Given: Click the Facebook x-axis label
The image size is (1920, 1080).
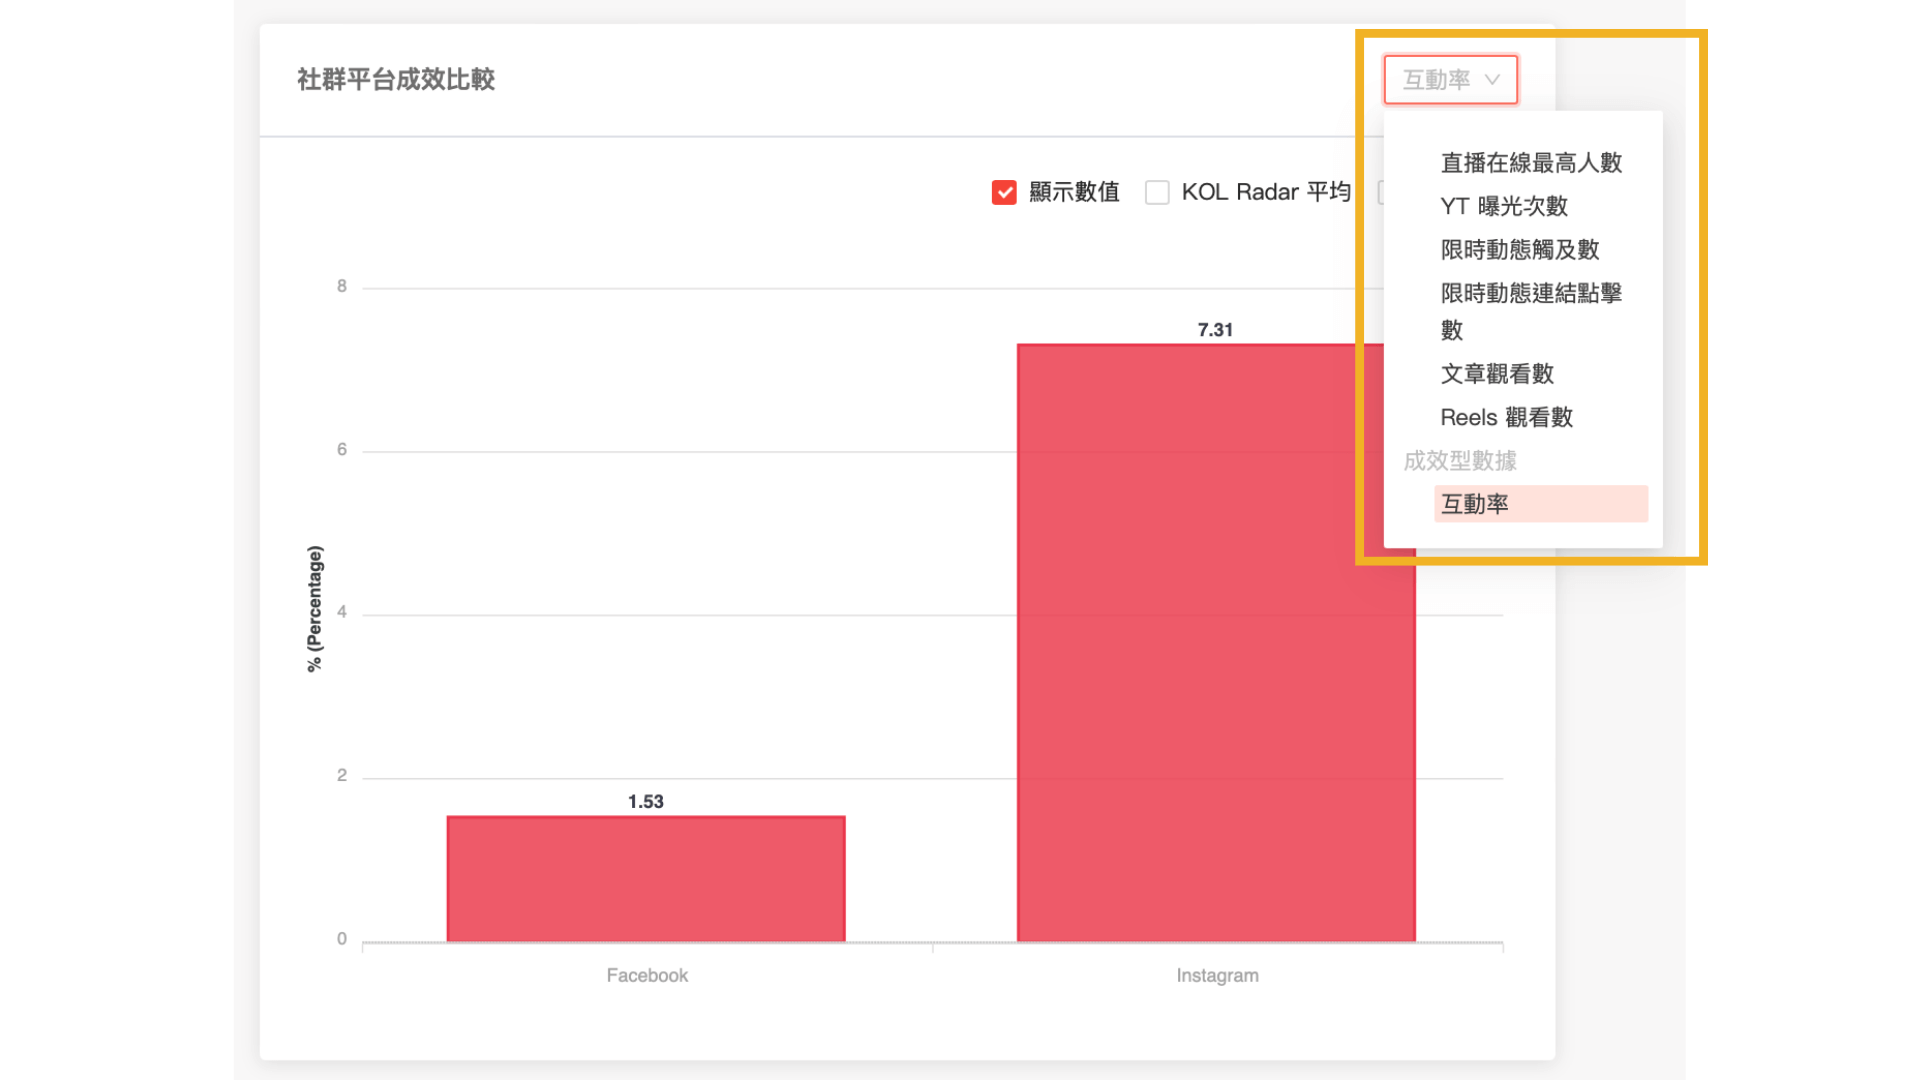Looking at the screenshot, I should 647,975.
